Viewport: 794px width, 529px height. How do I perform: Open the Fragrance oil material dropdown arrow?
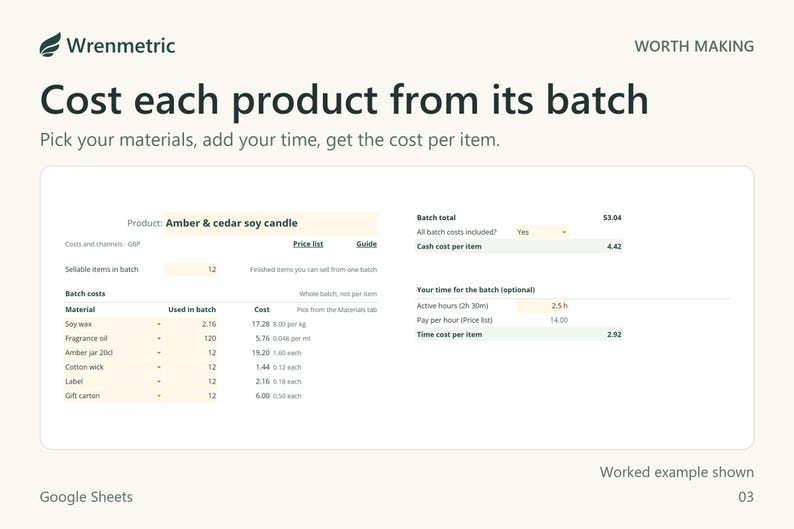tap(158, 338)
